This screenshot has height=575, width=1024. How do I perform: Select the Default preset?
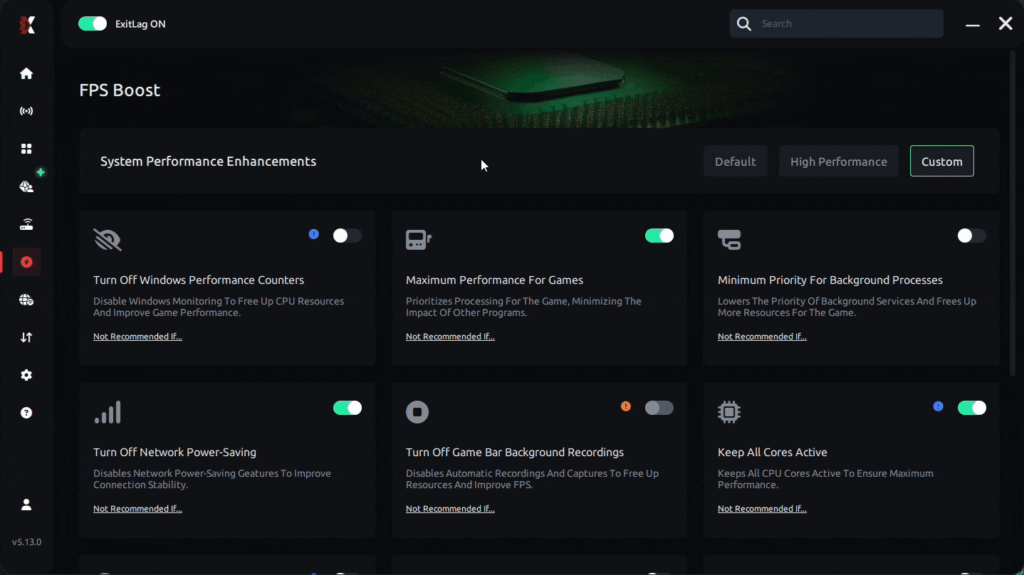(x=735, y=161)
